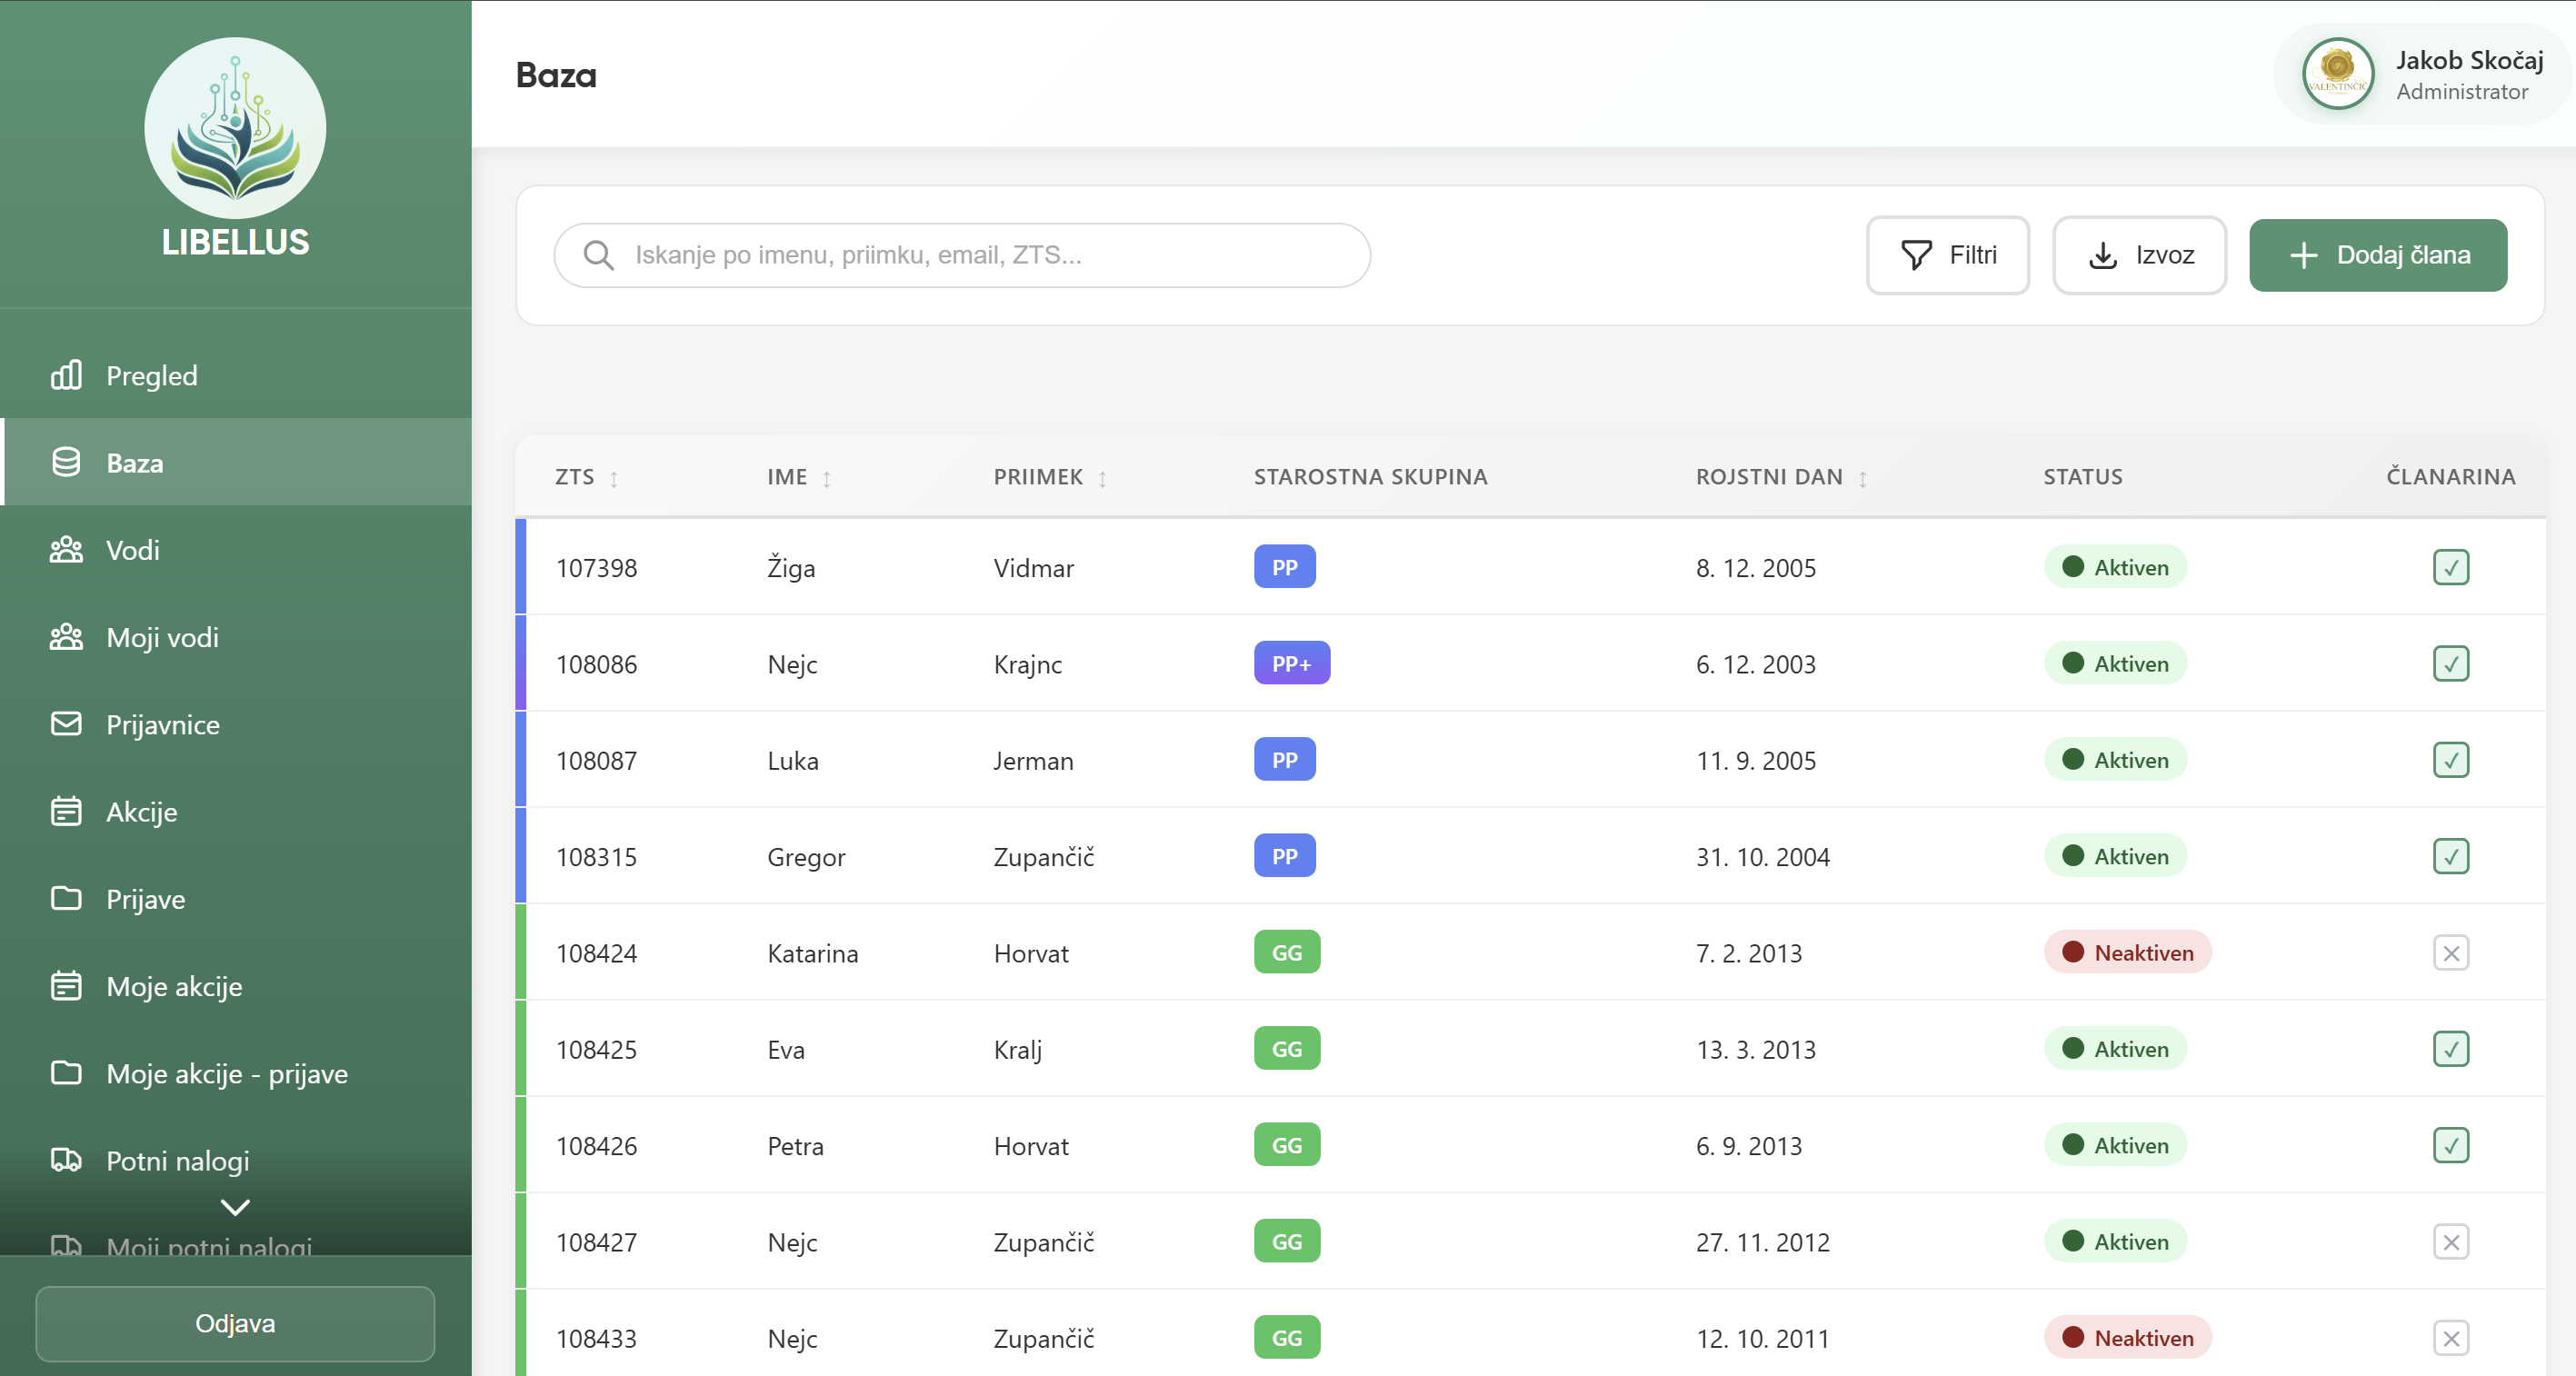Click the Akcije calendar icon
Image resolution: width=2576 pixels, height=1376 pixels.
click(66, 811)
